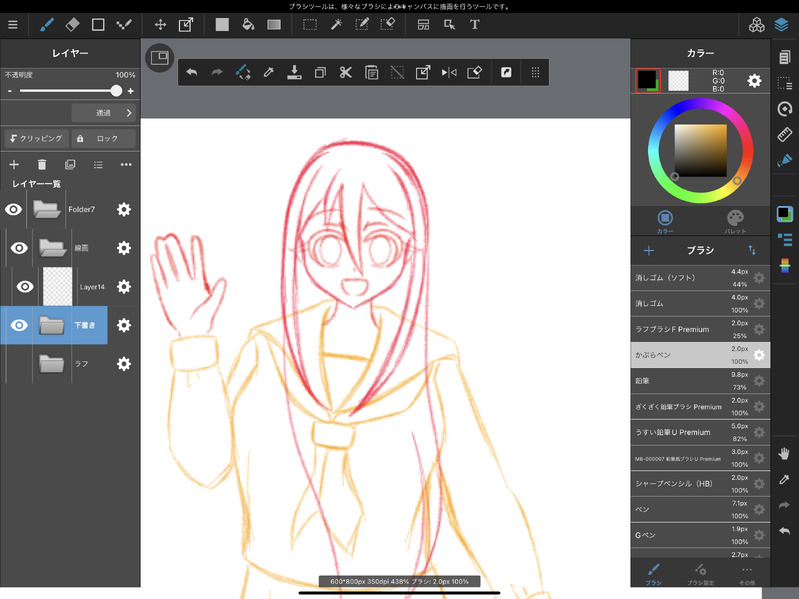Click the eyedropper in floating toolbar
Viewport: 799px width, 599px height.
(269, 72)
